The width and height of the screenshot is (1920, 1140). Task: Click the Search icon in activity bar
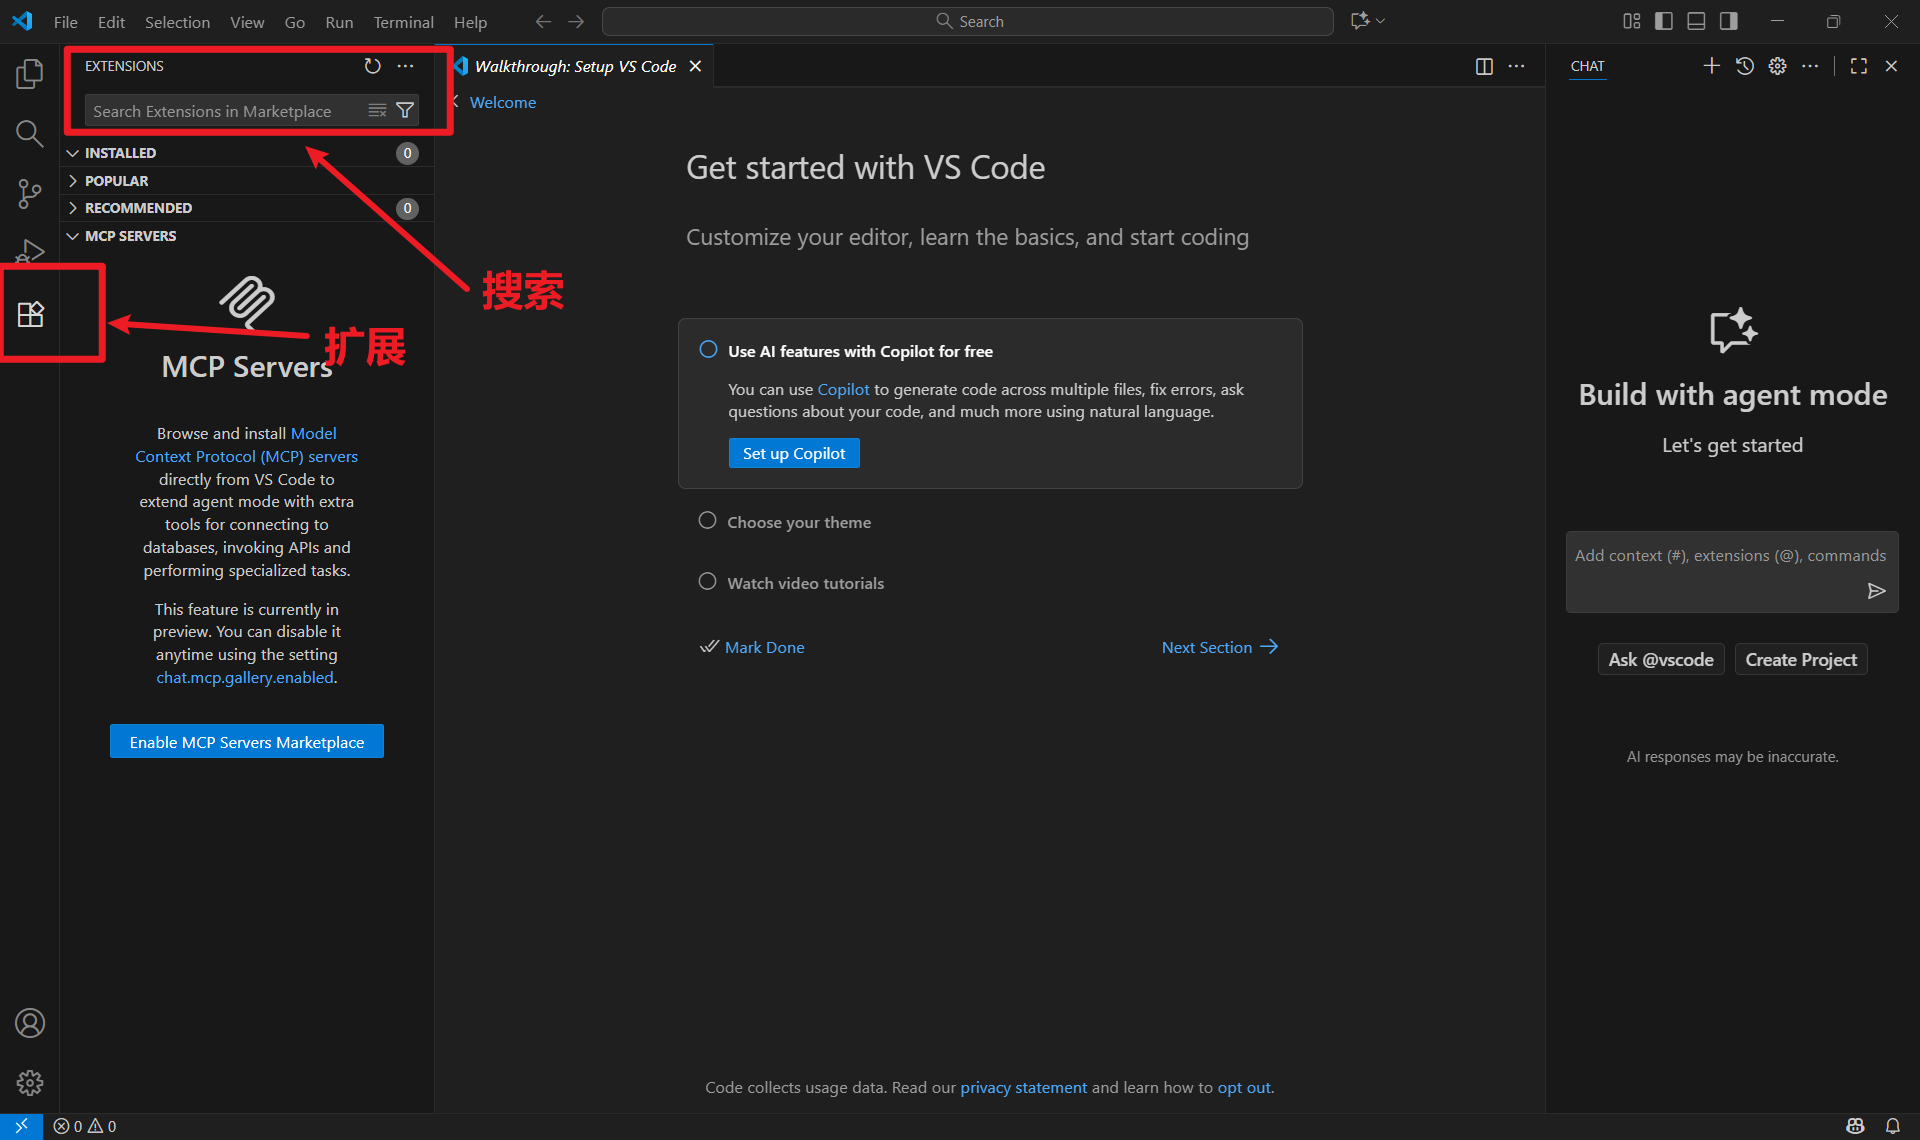click(30, 133)
